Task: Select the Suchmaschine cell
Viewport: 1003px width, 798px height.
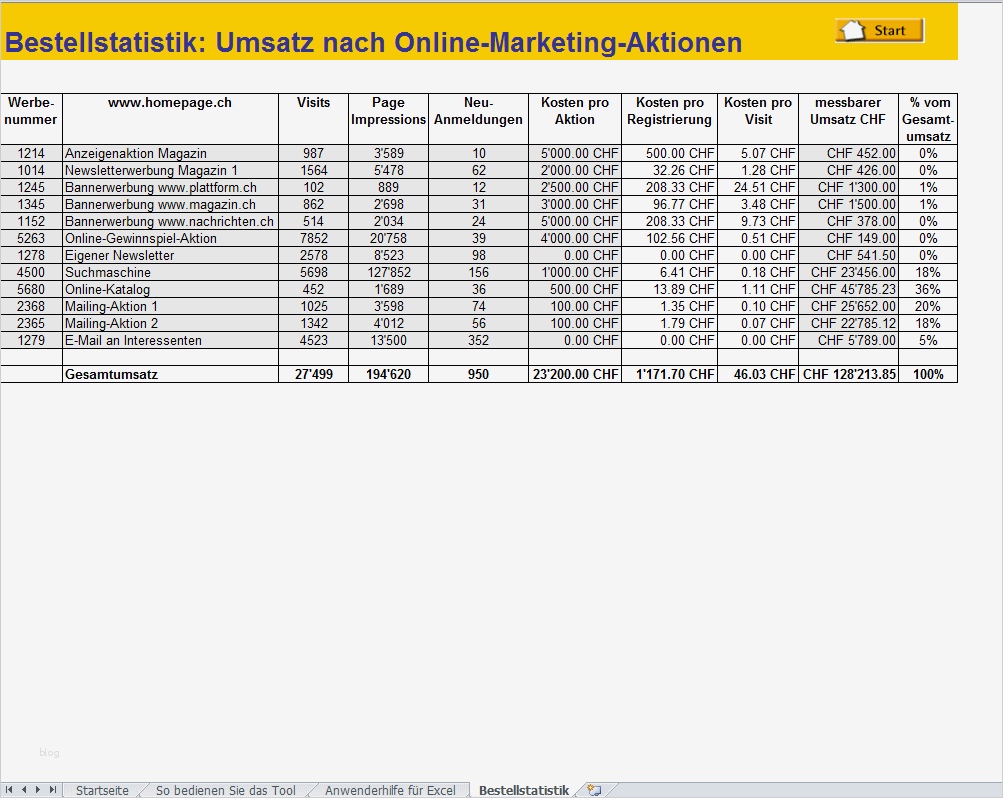Action: [x=170, y=272]
